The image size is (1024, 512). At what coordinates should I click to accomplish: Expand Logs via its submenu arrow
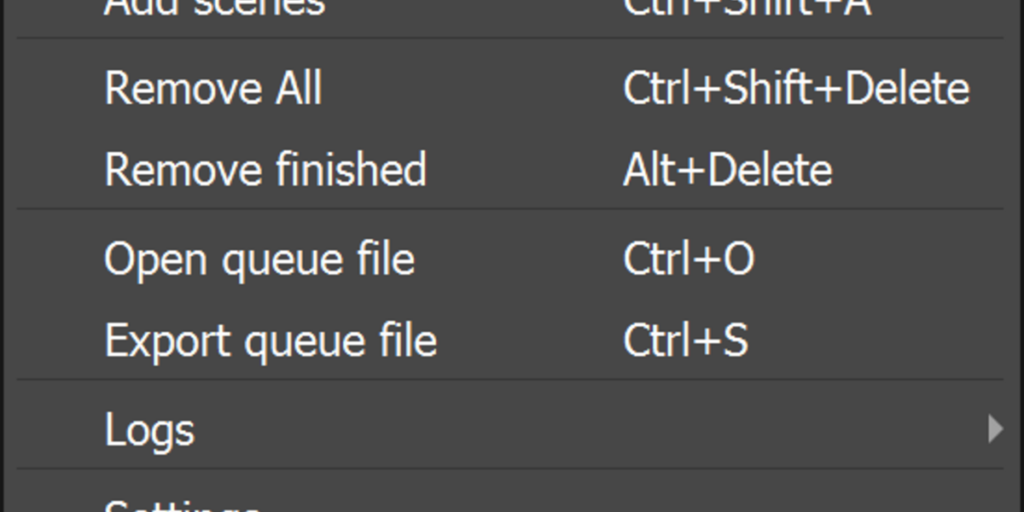(995, 429)
